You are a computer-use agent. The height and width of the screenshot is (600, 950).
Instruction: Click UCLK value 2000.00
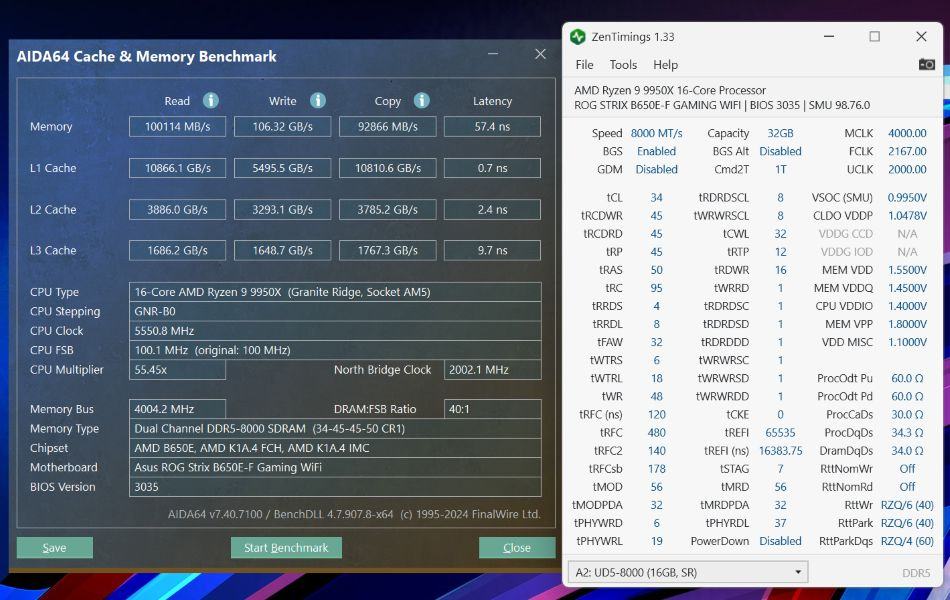[x=907, y=170]
